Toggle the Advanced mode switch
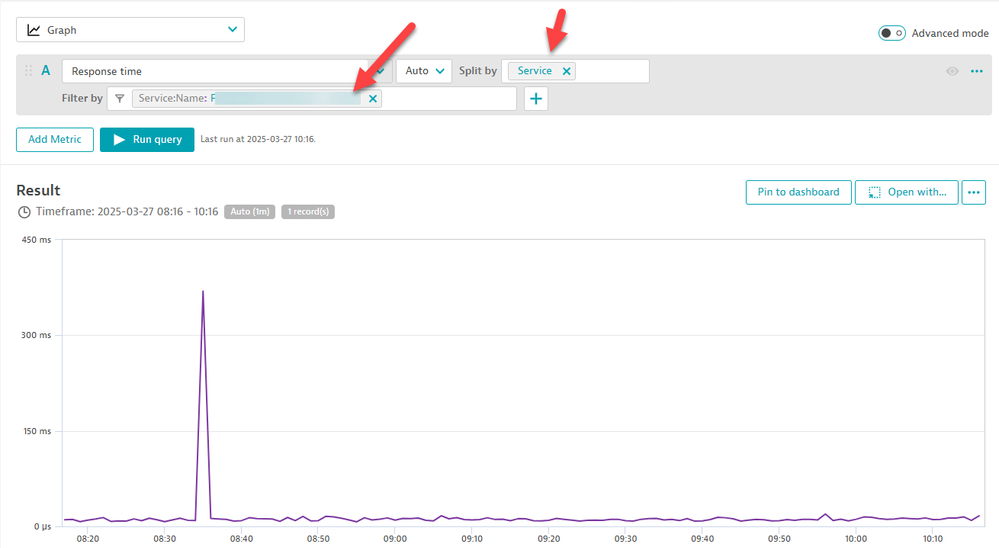The height and width of the screenshot is (548, 999). coord(891,33)
